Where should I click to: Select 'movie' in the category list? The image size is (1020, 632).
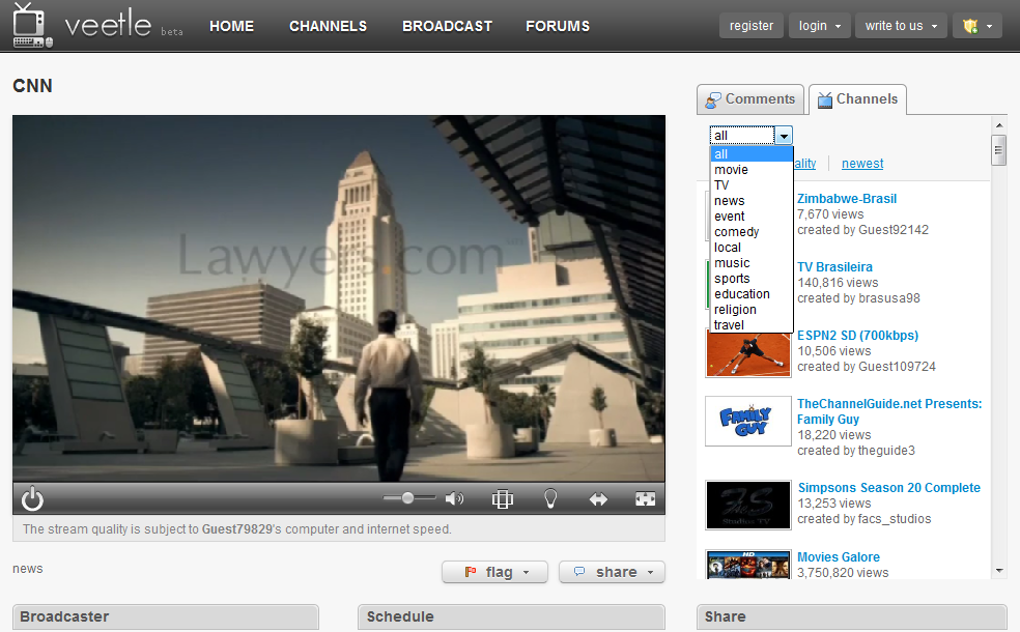751,170
